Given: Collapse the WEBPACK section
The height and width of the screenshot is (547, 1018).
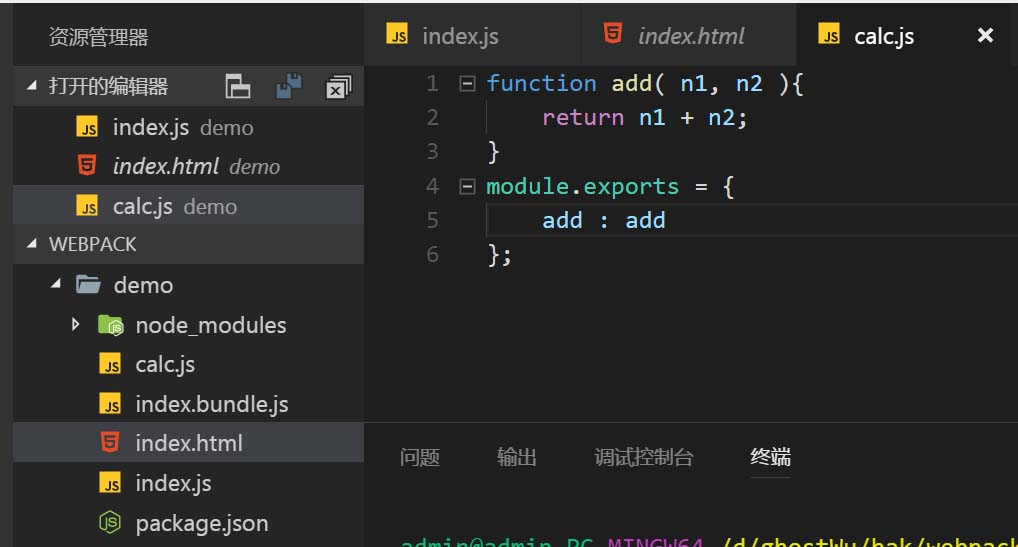Looking at the screenshot, I should point(31,244).
